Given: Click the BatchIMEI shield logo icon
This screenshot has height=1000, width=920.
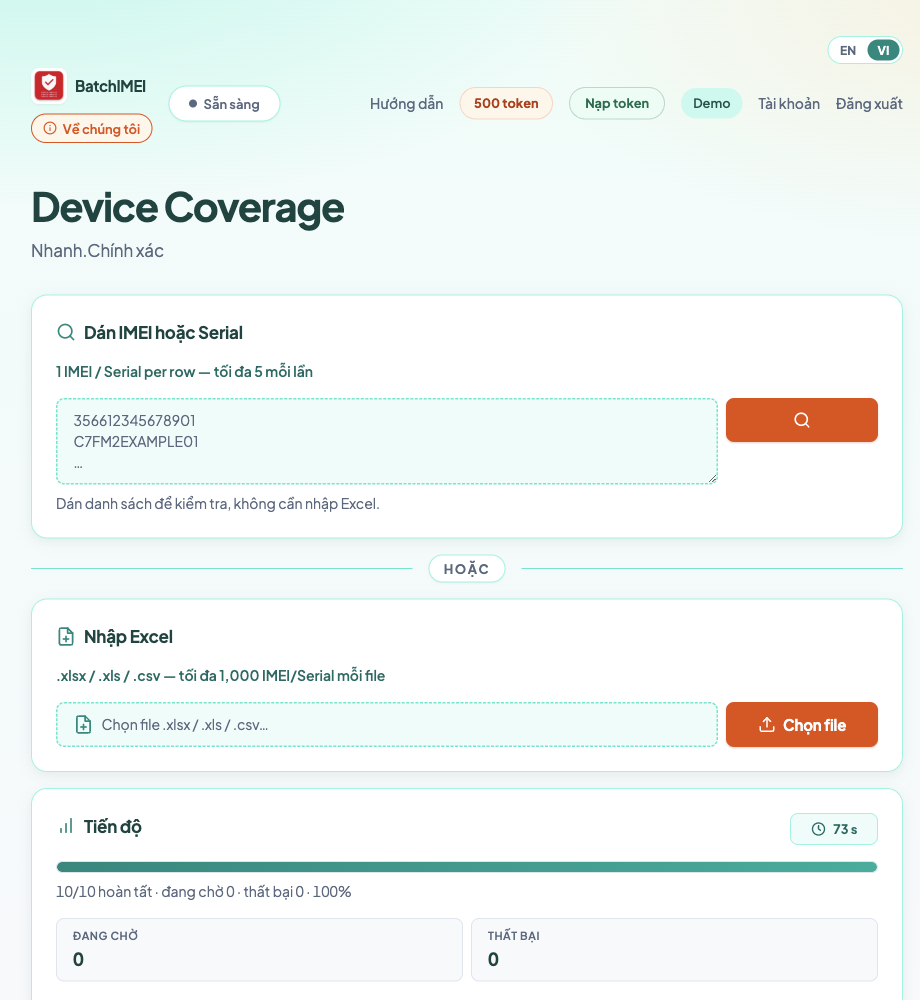Looking at the screenshot, I should [49, 86].
